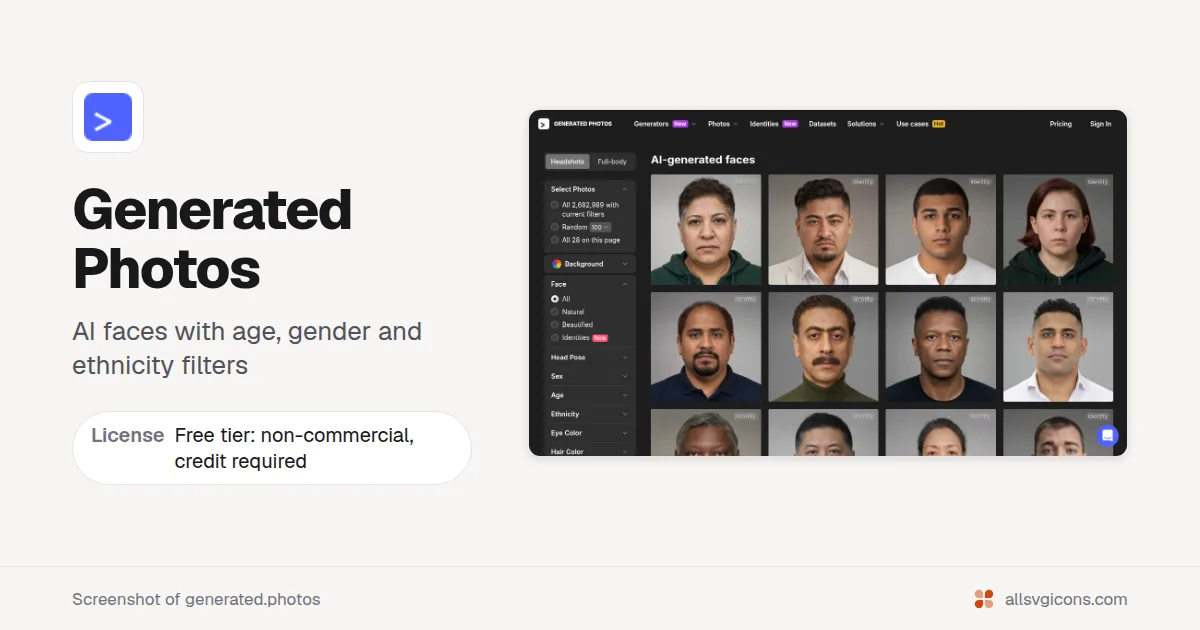Click the allsvgicons.com orange logo icon

[x=984, y=599]
